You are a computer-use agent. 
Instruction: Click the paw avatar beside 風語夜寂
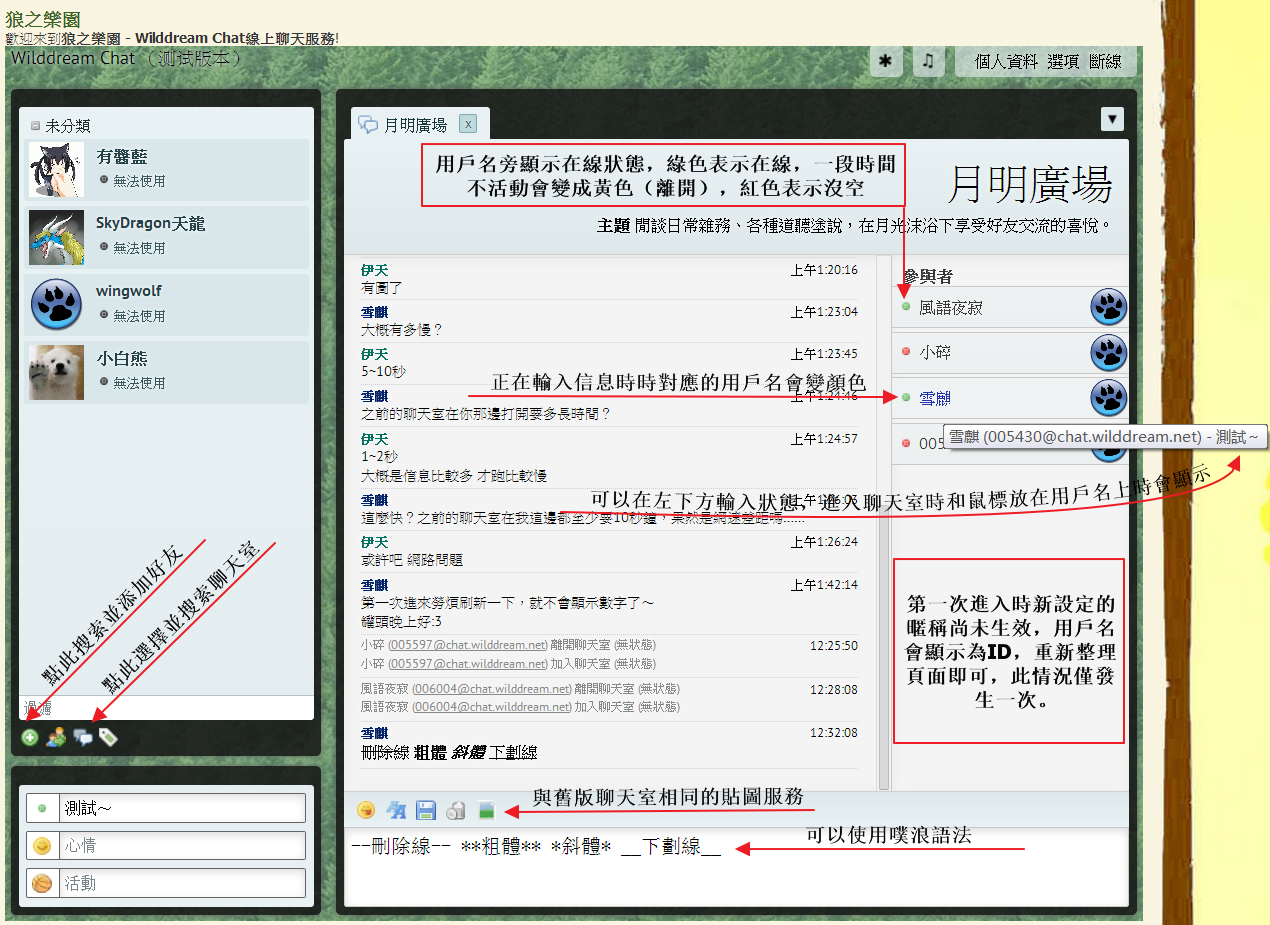(1108, 307)
